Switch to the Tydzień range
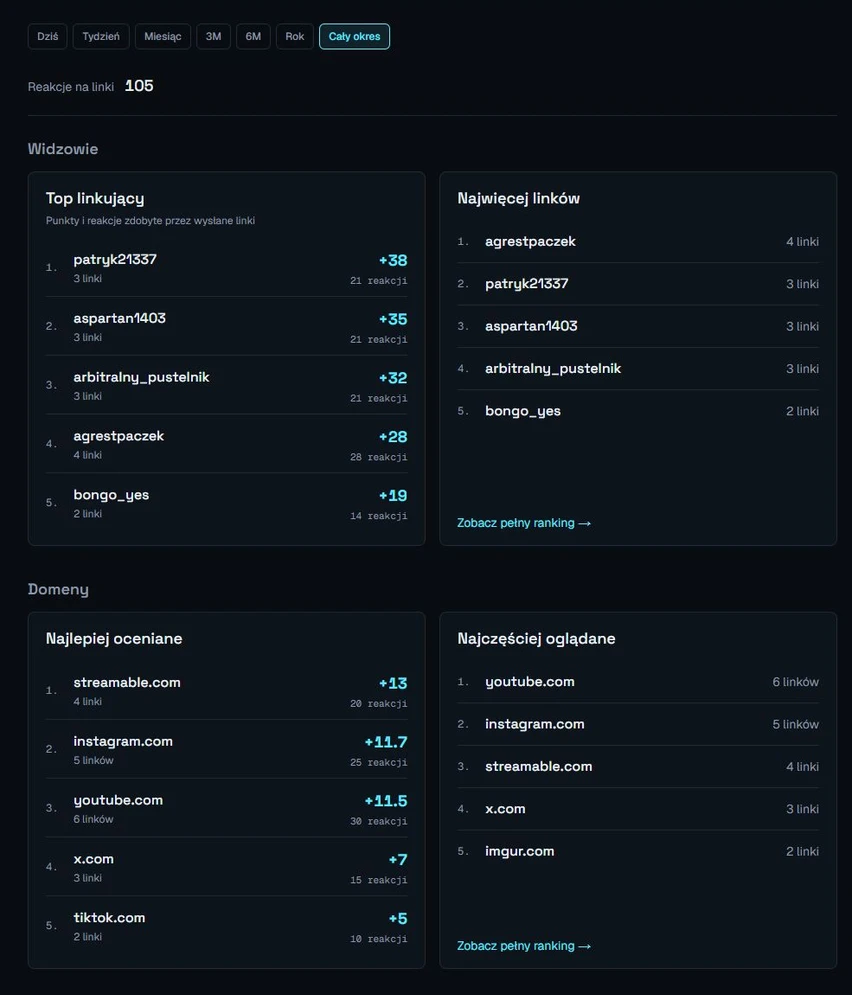This screenshot has width=852, height=995. (101, 36)
